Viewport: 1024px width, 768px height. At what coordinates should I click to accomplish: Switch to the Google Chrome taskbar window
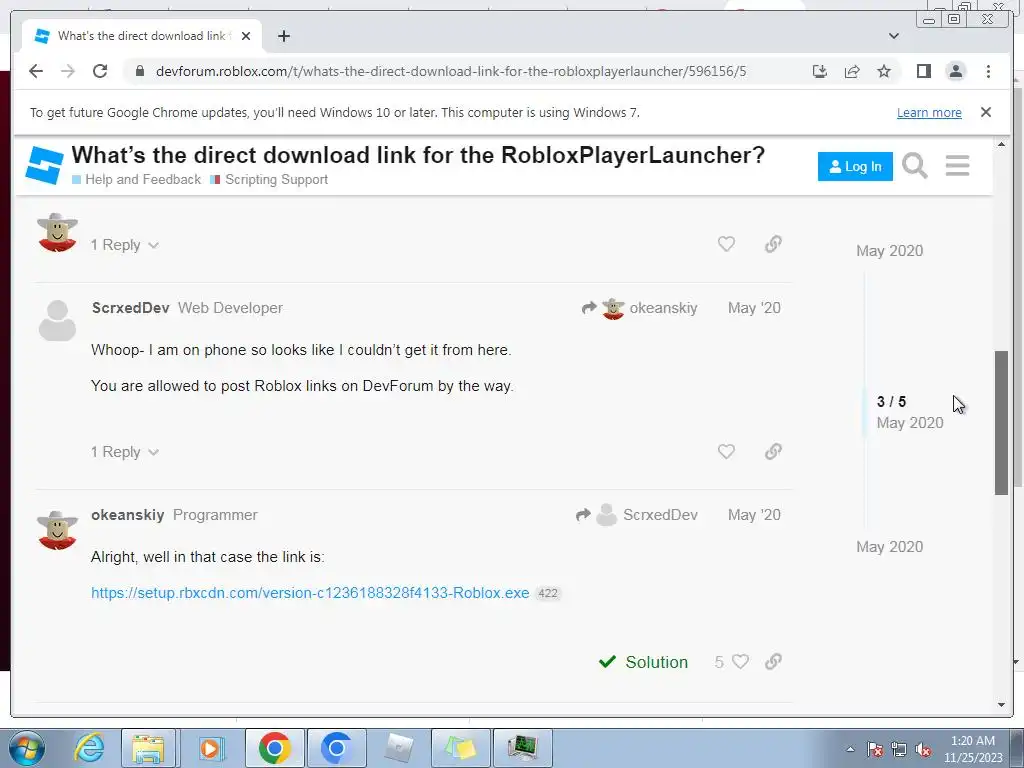coord(274,748)
